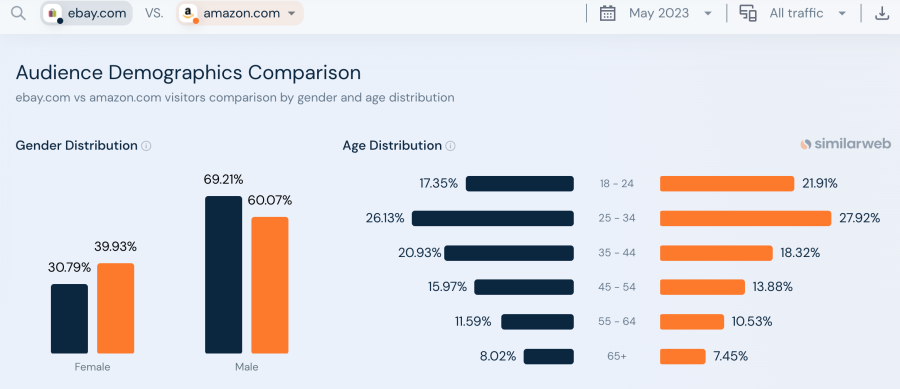Open the May 2023 date dropdown
900x389 pixels.
[670, 13]
